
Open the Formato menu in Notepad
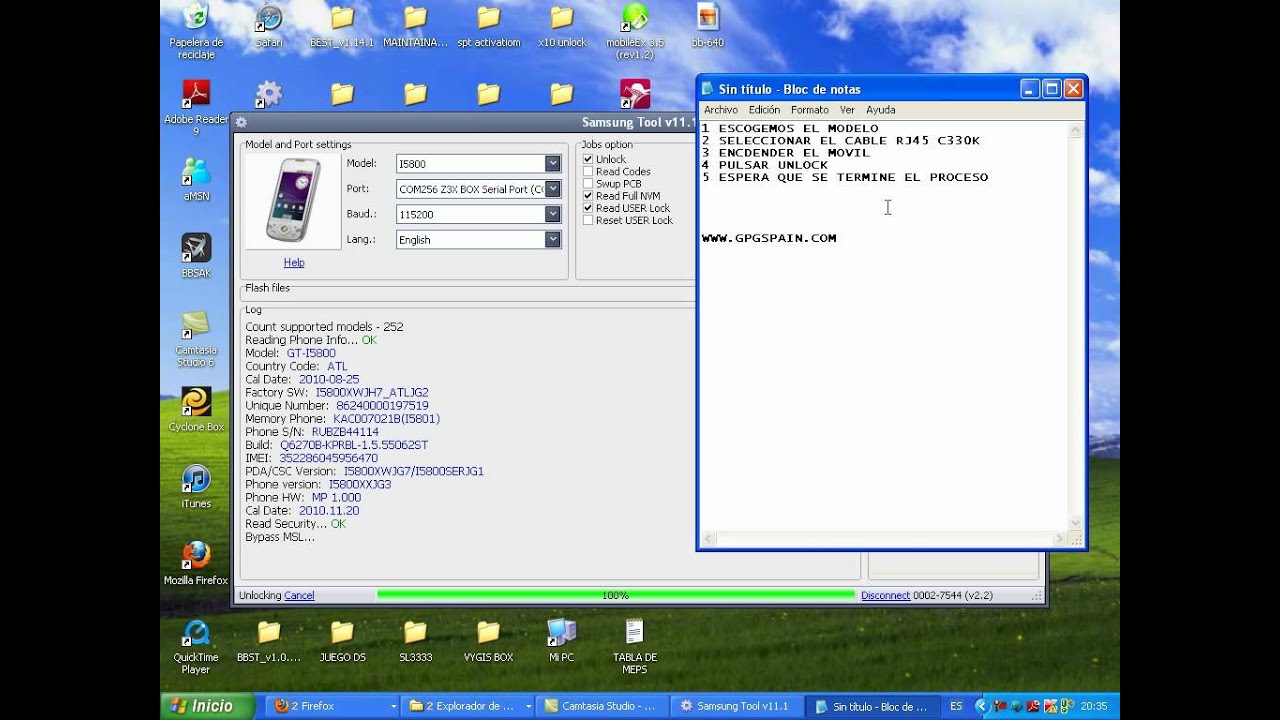[x=810, y=110]
